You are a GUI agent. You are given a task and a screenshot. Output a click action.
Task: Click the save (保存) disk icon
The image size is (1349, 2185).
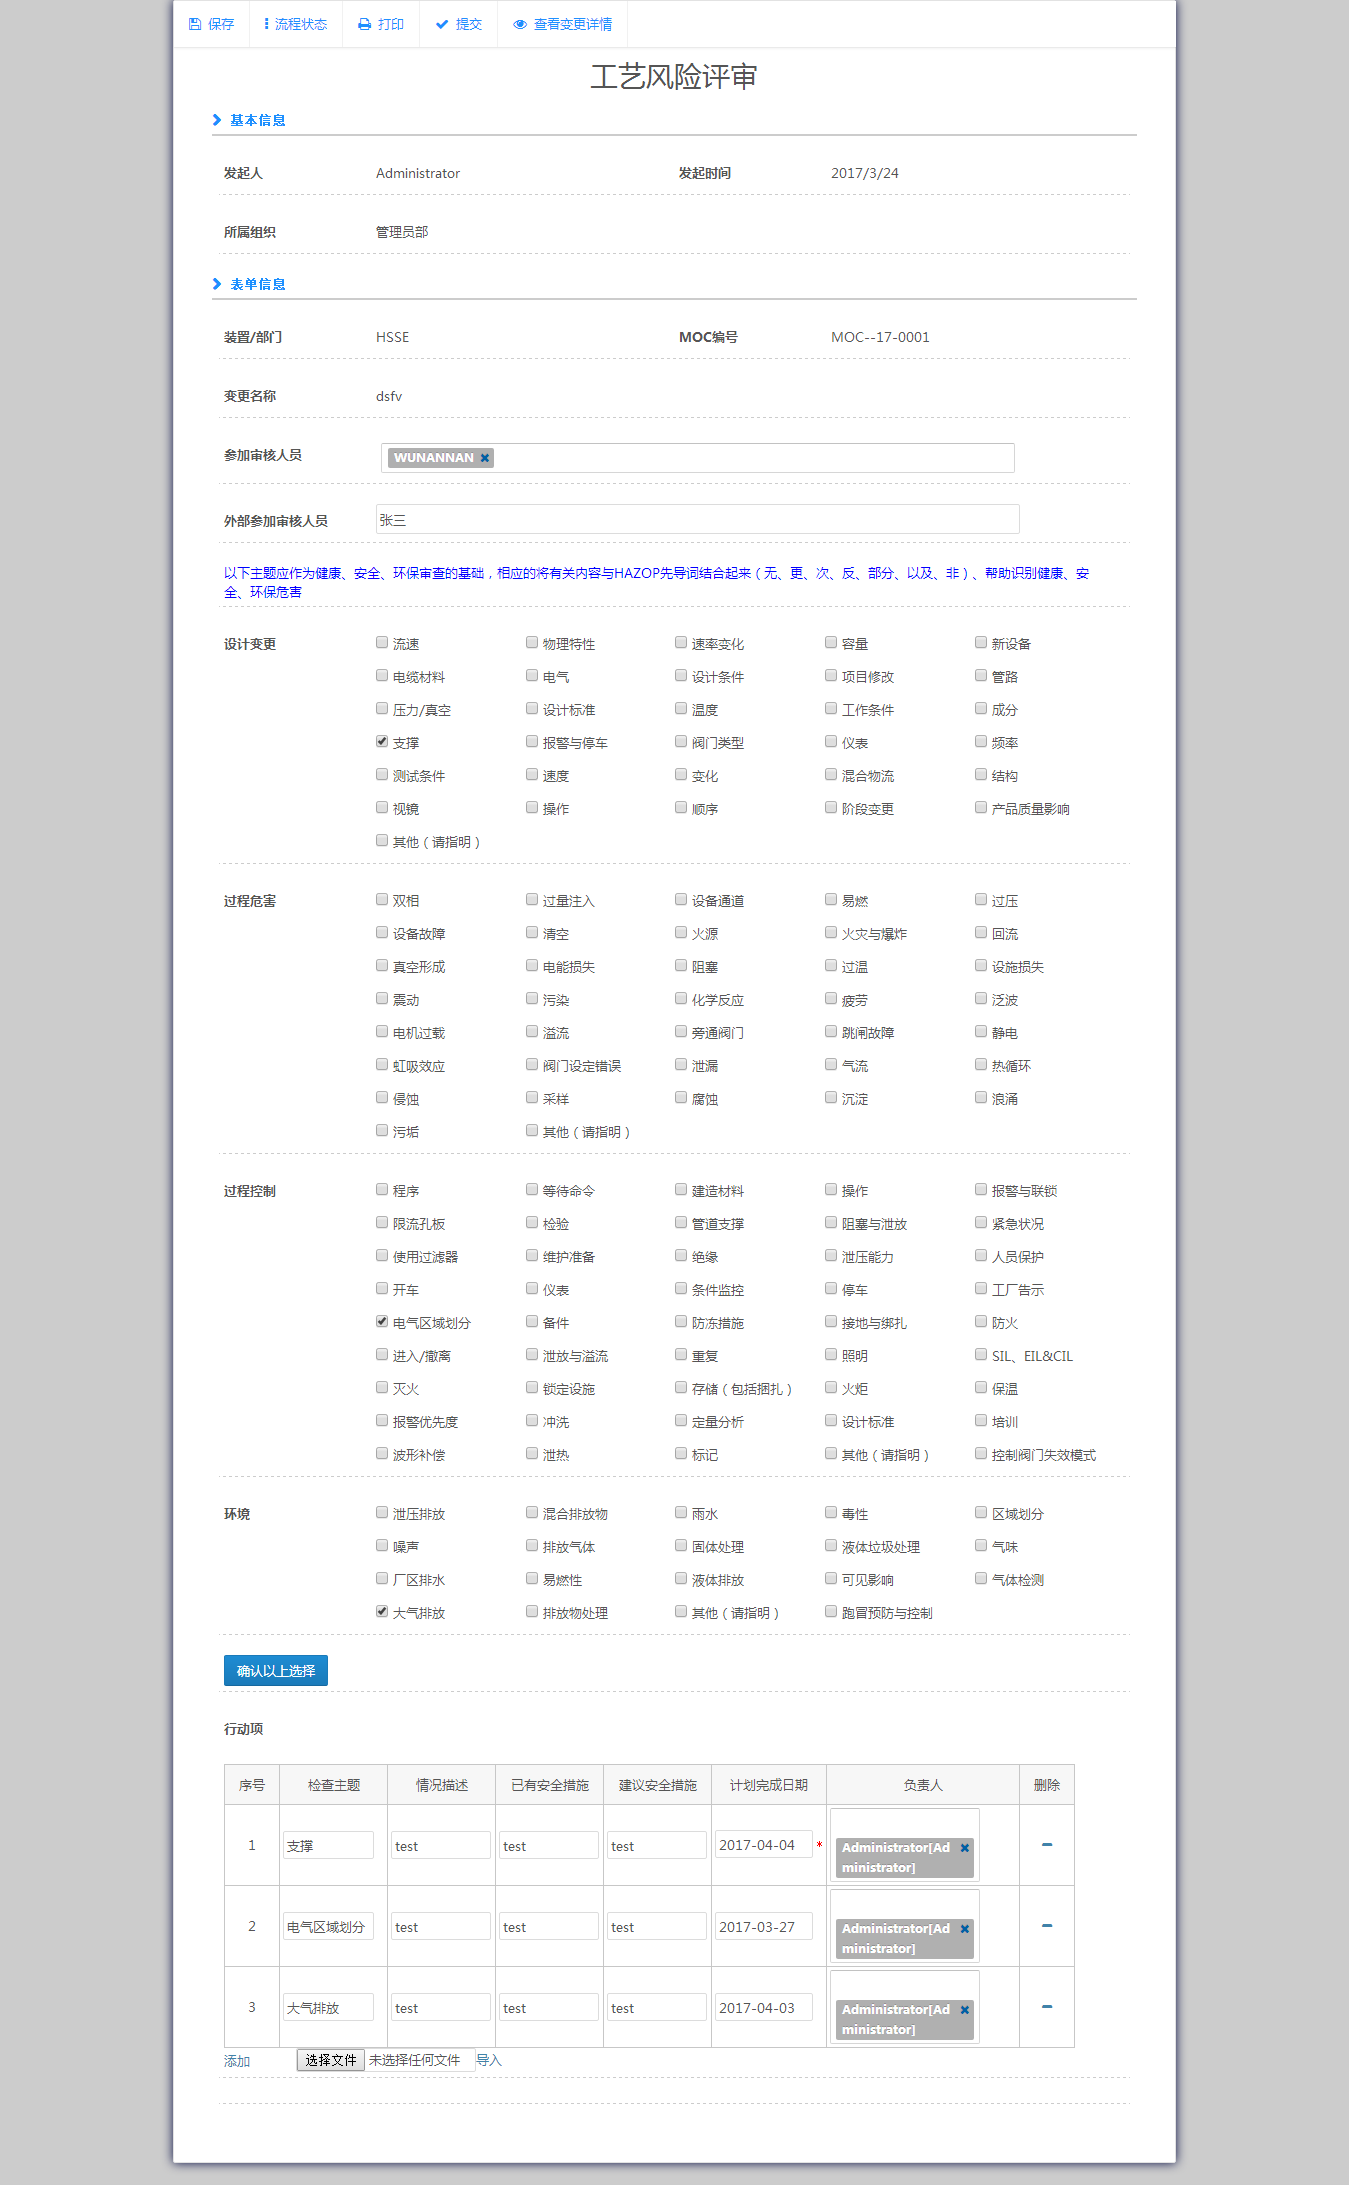[x=195, y=24]
